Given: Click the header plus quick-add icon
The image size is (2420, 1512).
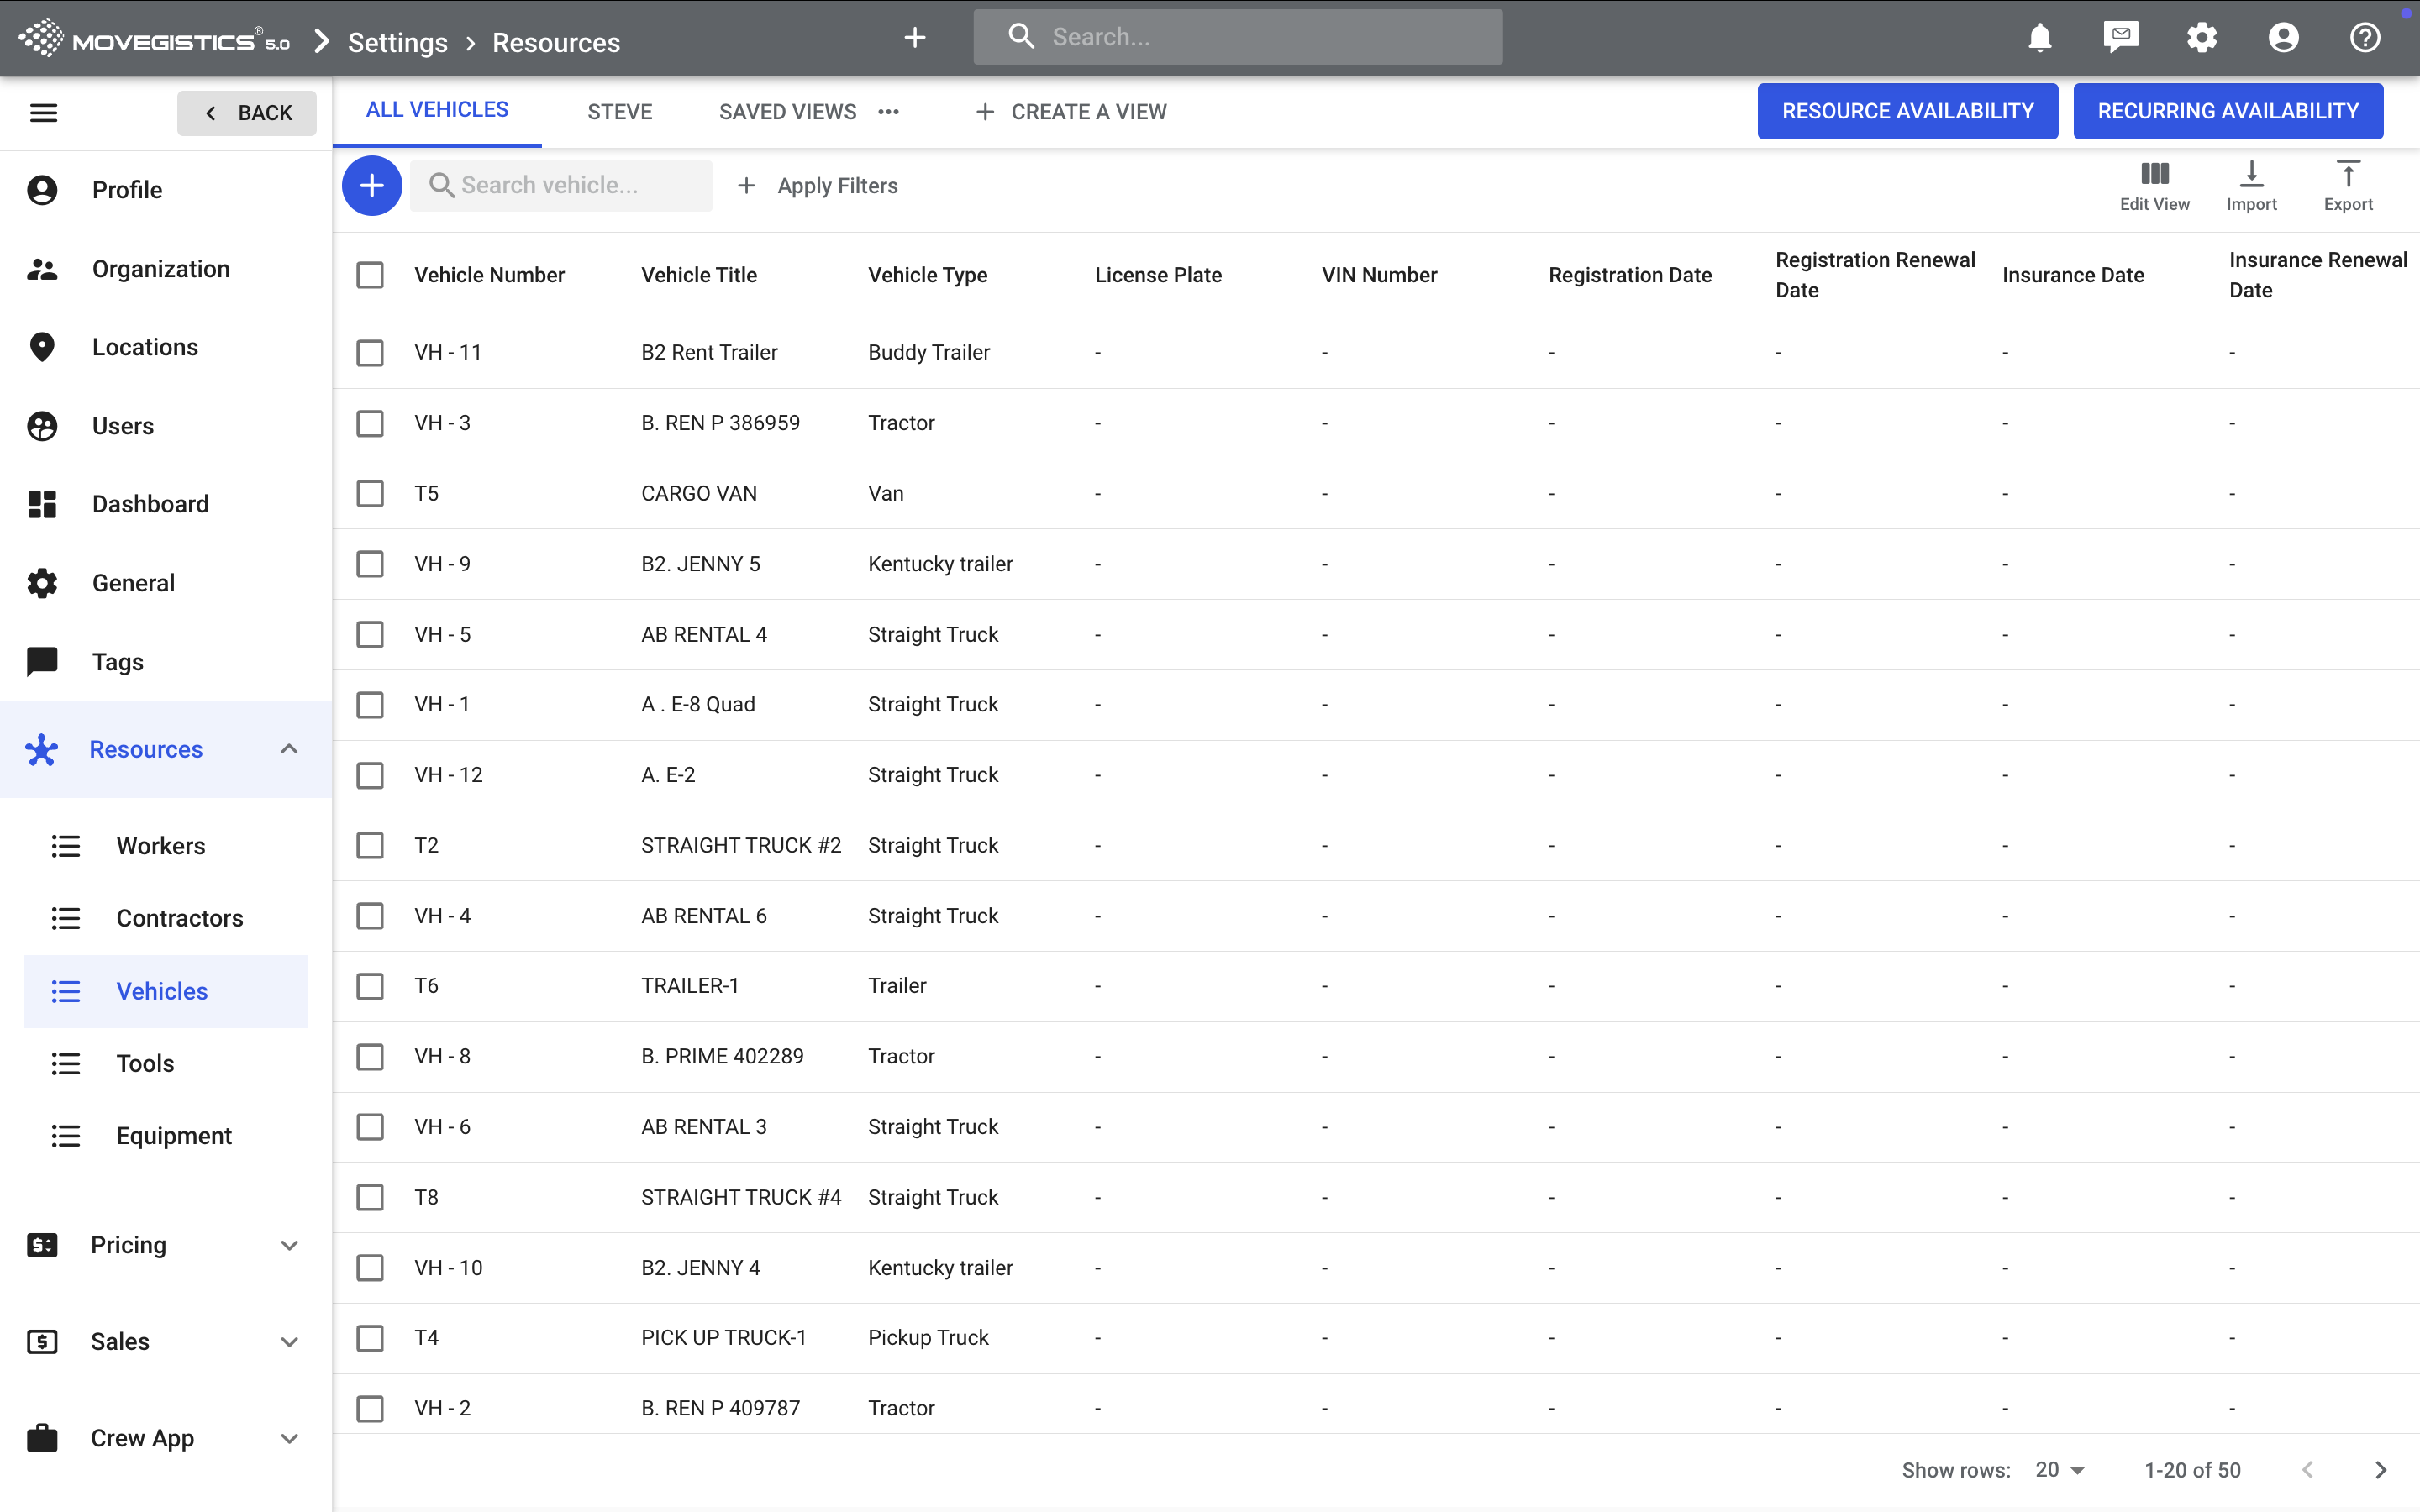Looking at the screenshot, I should (914, 38).
